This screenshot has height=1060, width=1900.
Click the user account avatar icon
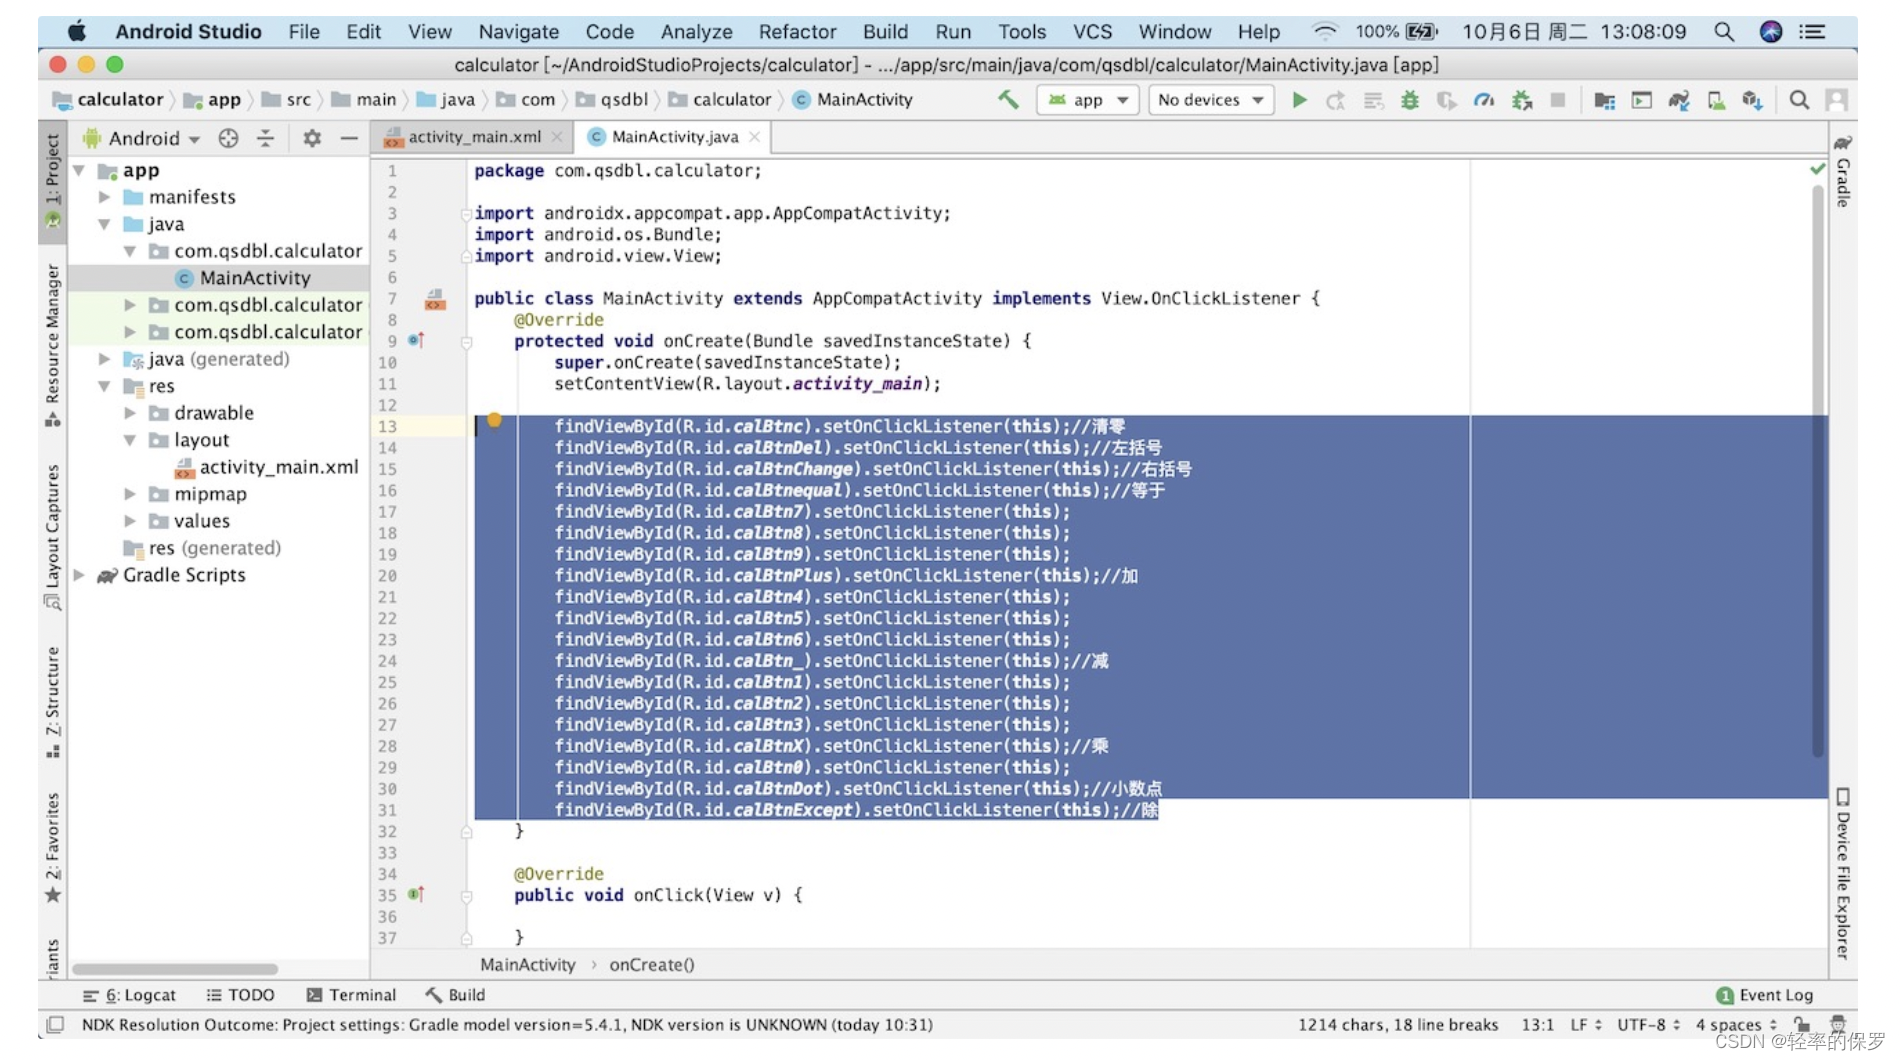[x=1836, y=100]
